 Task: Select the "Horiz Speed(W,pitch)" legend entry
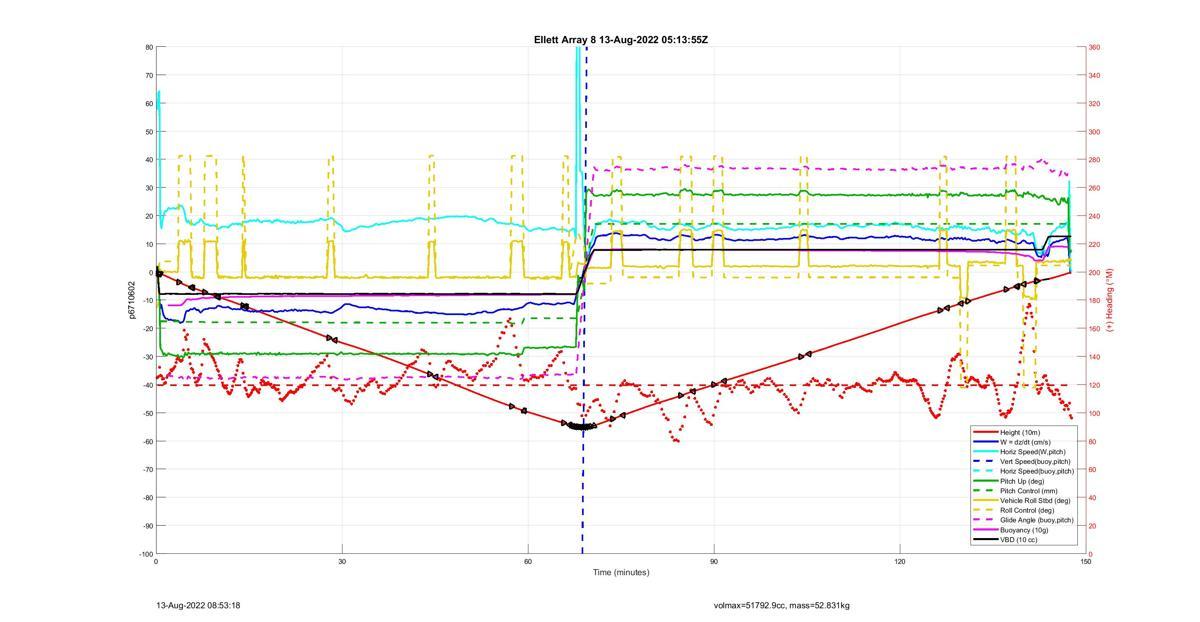coord(1024,451)
